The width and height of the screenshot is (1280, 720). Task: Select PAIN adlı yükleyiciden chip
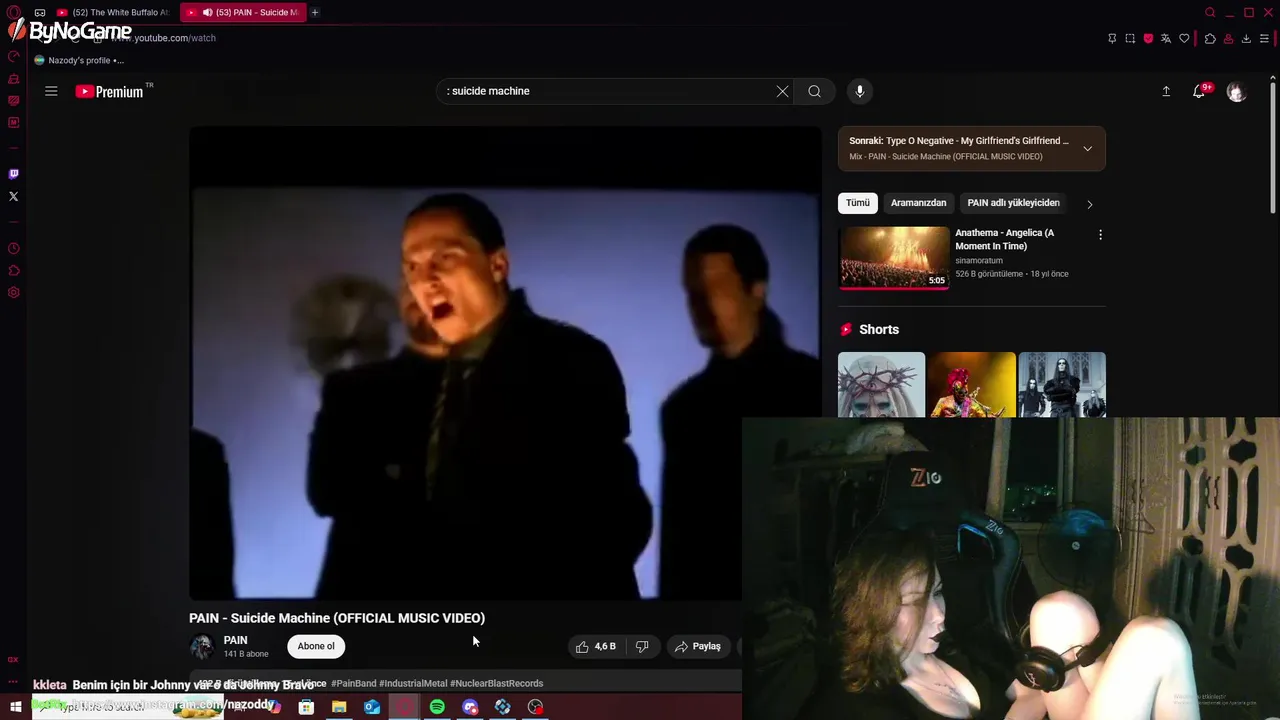(x=1013, y=203)
